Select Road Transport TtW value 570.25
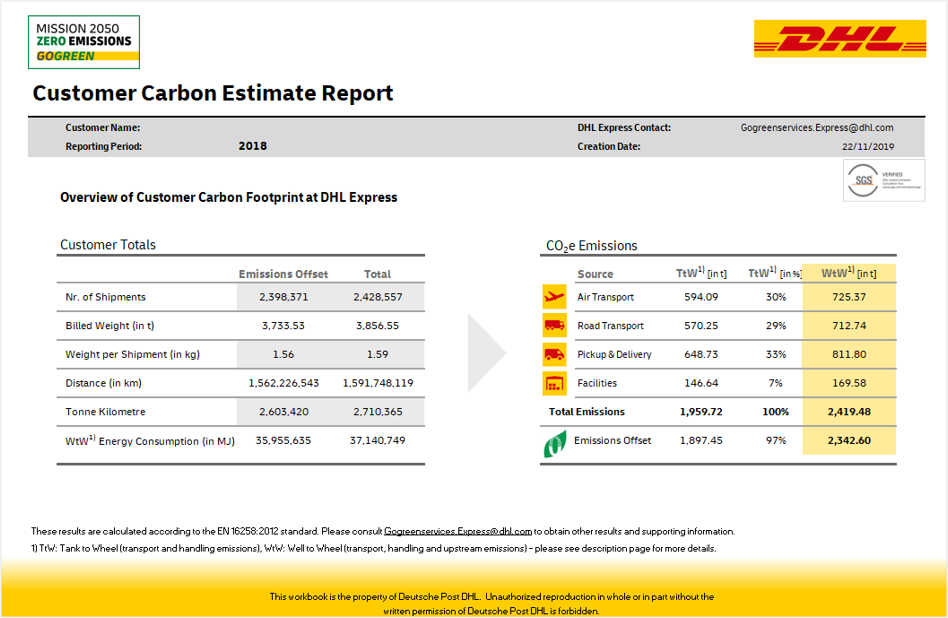Screen dimensions: 948x618 click(x=701, y=325)
